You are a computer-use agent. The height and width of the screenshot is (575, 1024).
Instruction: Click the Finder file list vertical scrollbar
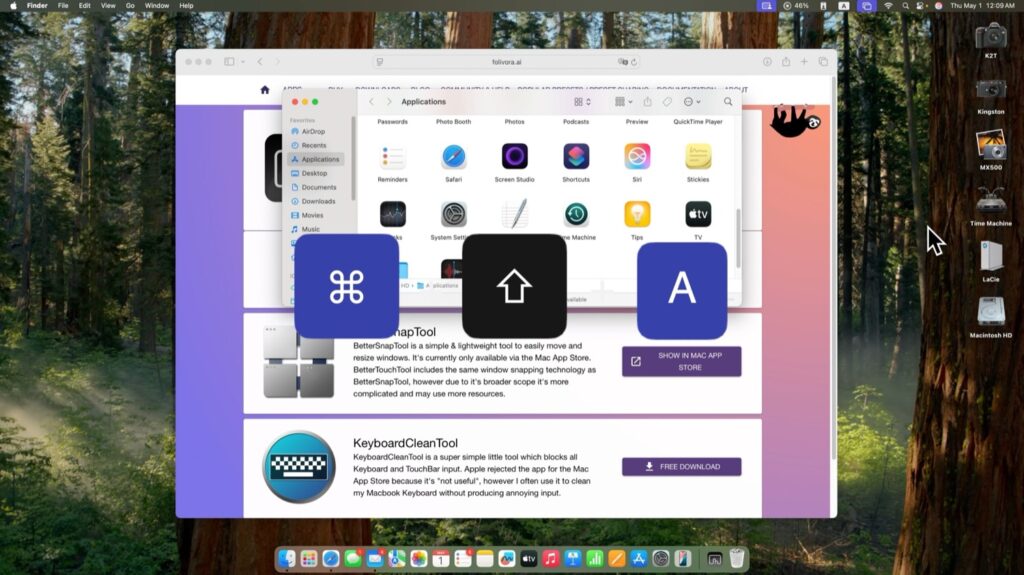pos(739,238)
